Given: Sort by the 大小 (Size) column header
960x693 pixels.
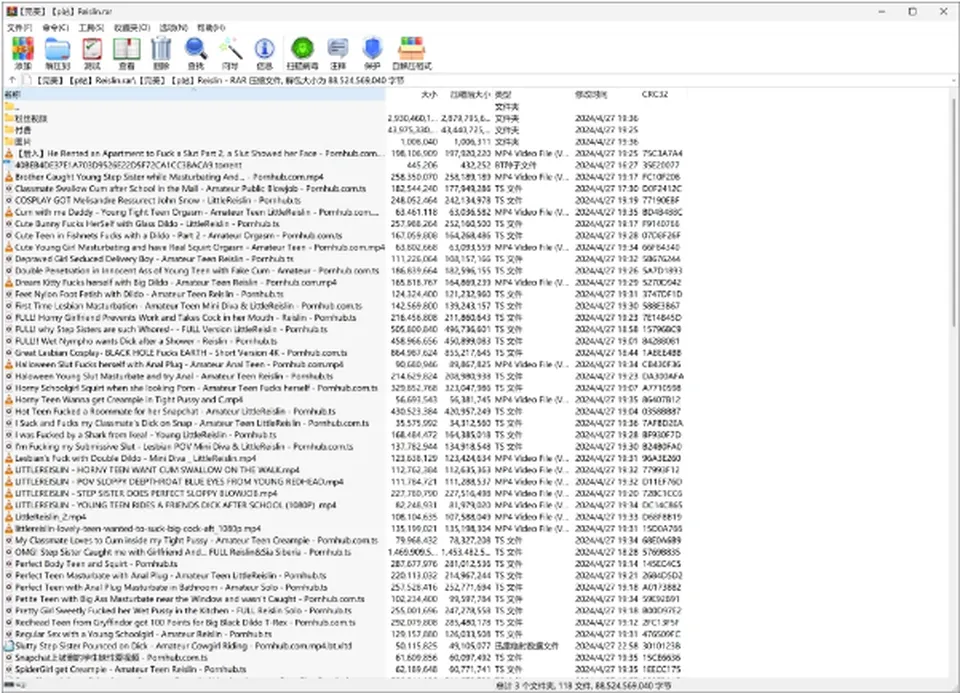Looking at the screenshot, I should click(413, 94).
